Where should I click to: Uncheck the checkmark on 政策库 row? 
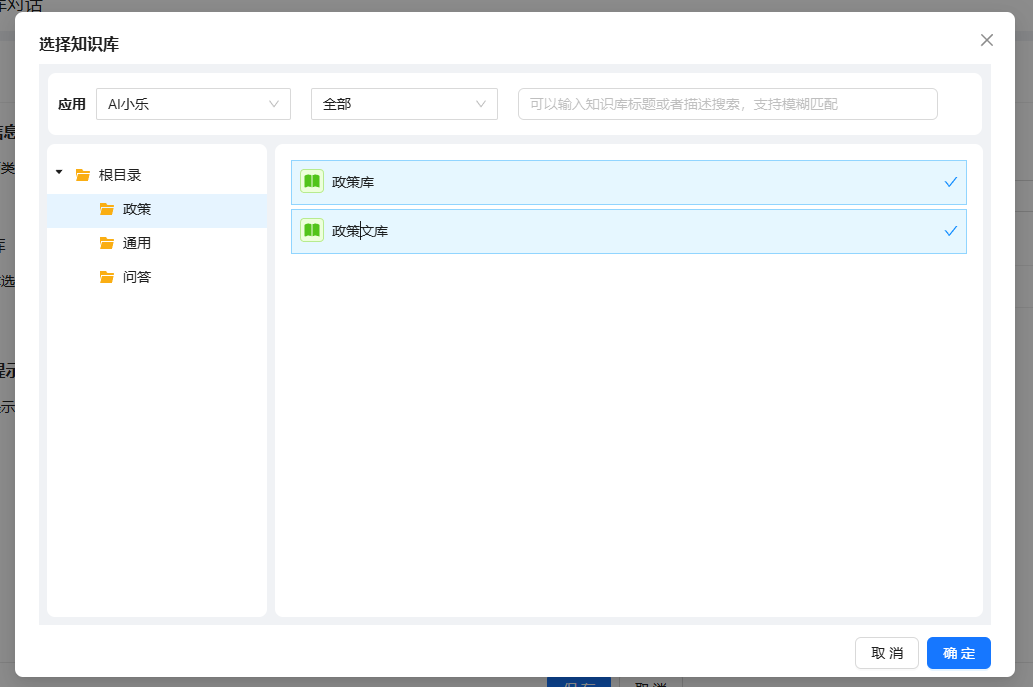coord(950,182)
